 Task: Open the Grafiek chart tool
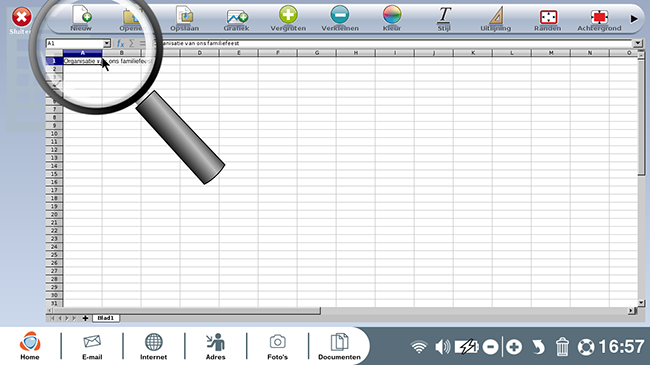237,17
